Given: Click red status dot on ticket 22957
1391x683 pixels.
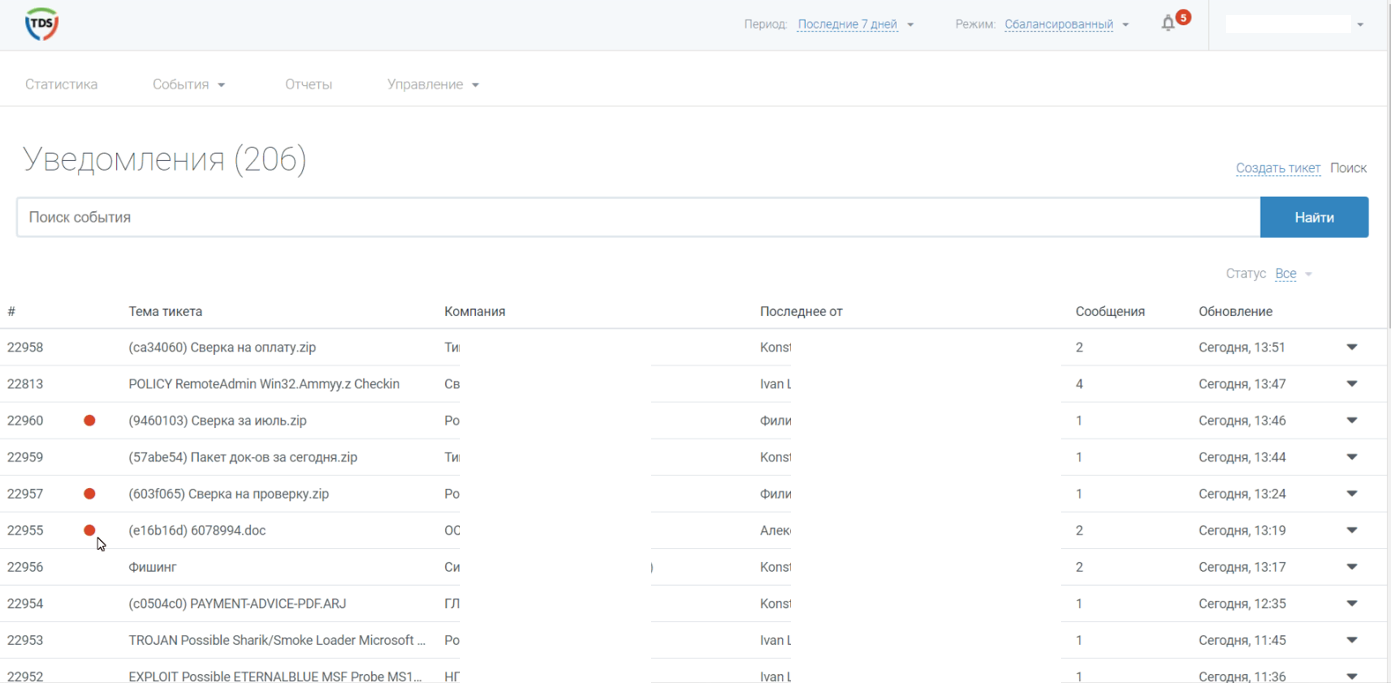Looking at the screenshot, I should (x=89, y=494).
